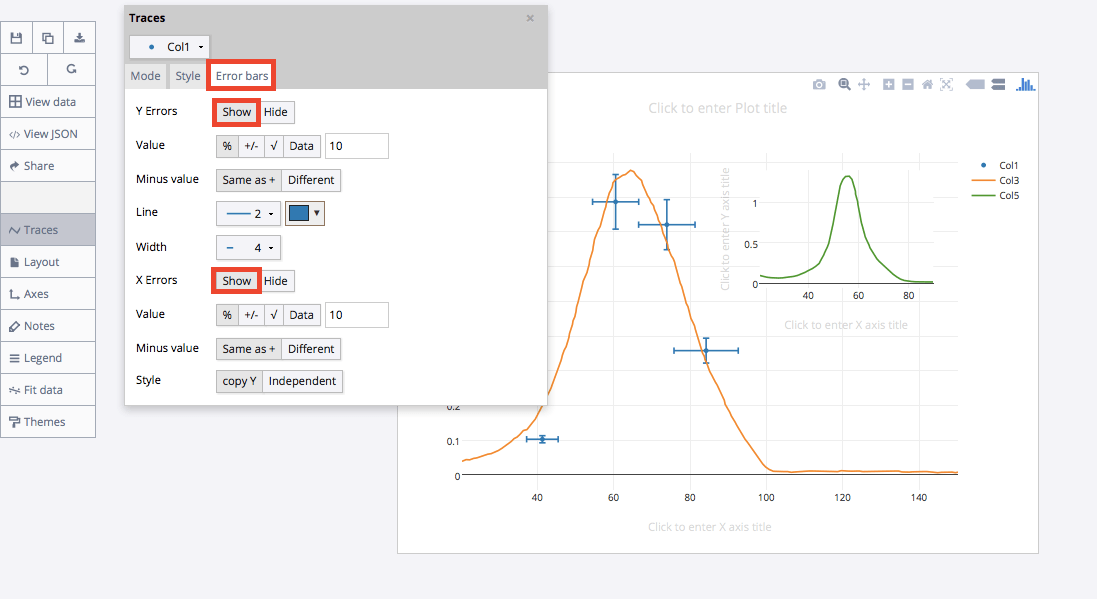Undo the last change

pos(24,69)
